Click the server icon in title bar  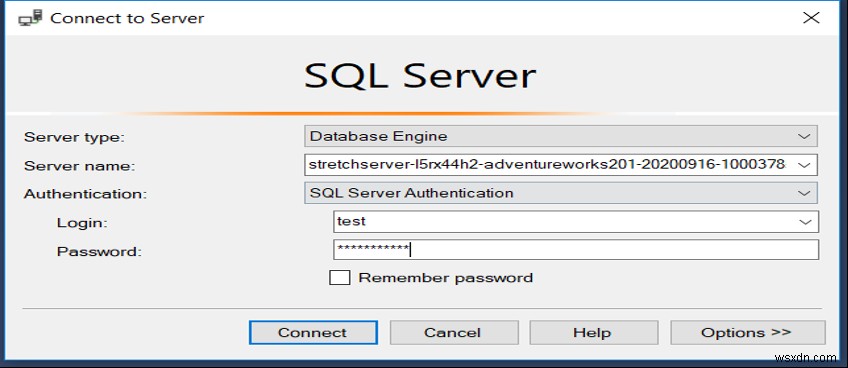click(30, 18)
